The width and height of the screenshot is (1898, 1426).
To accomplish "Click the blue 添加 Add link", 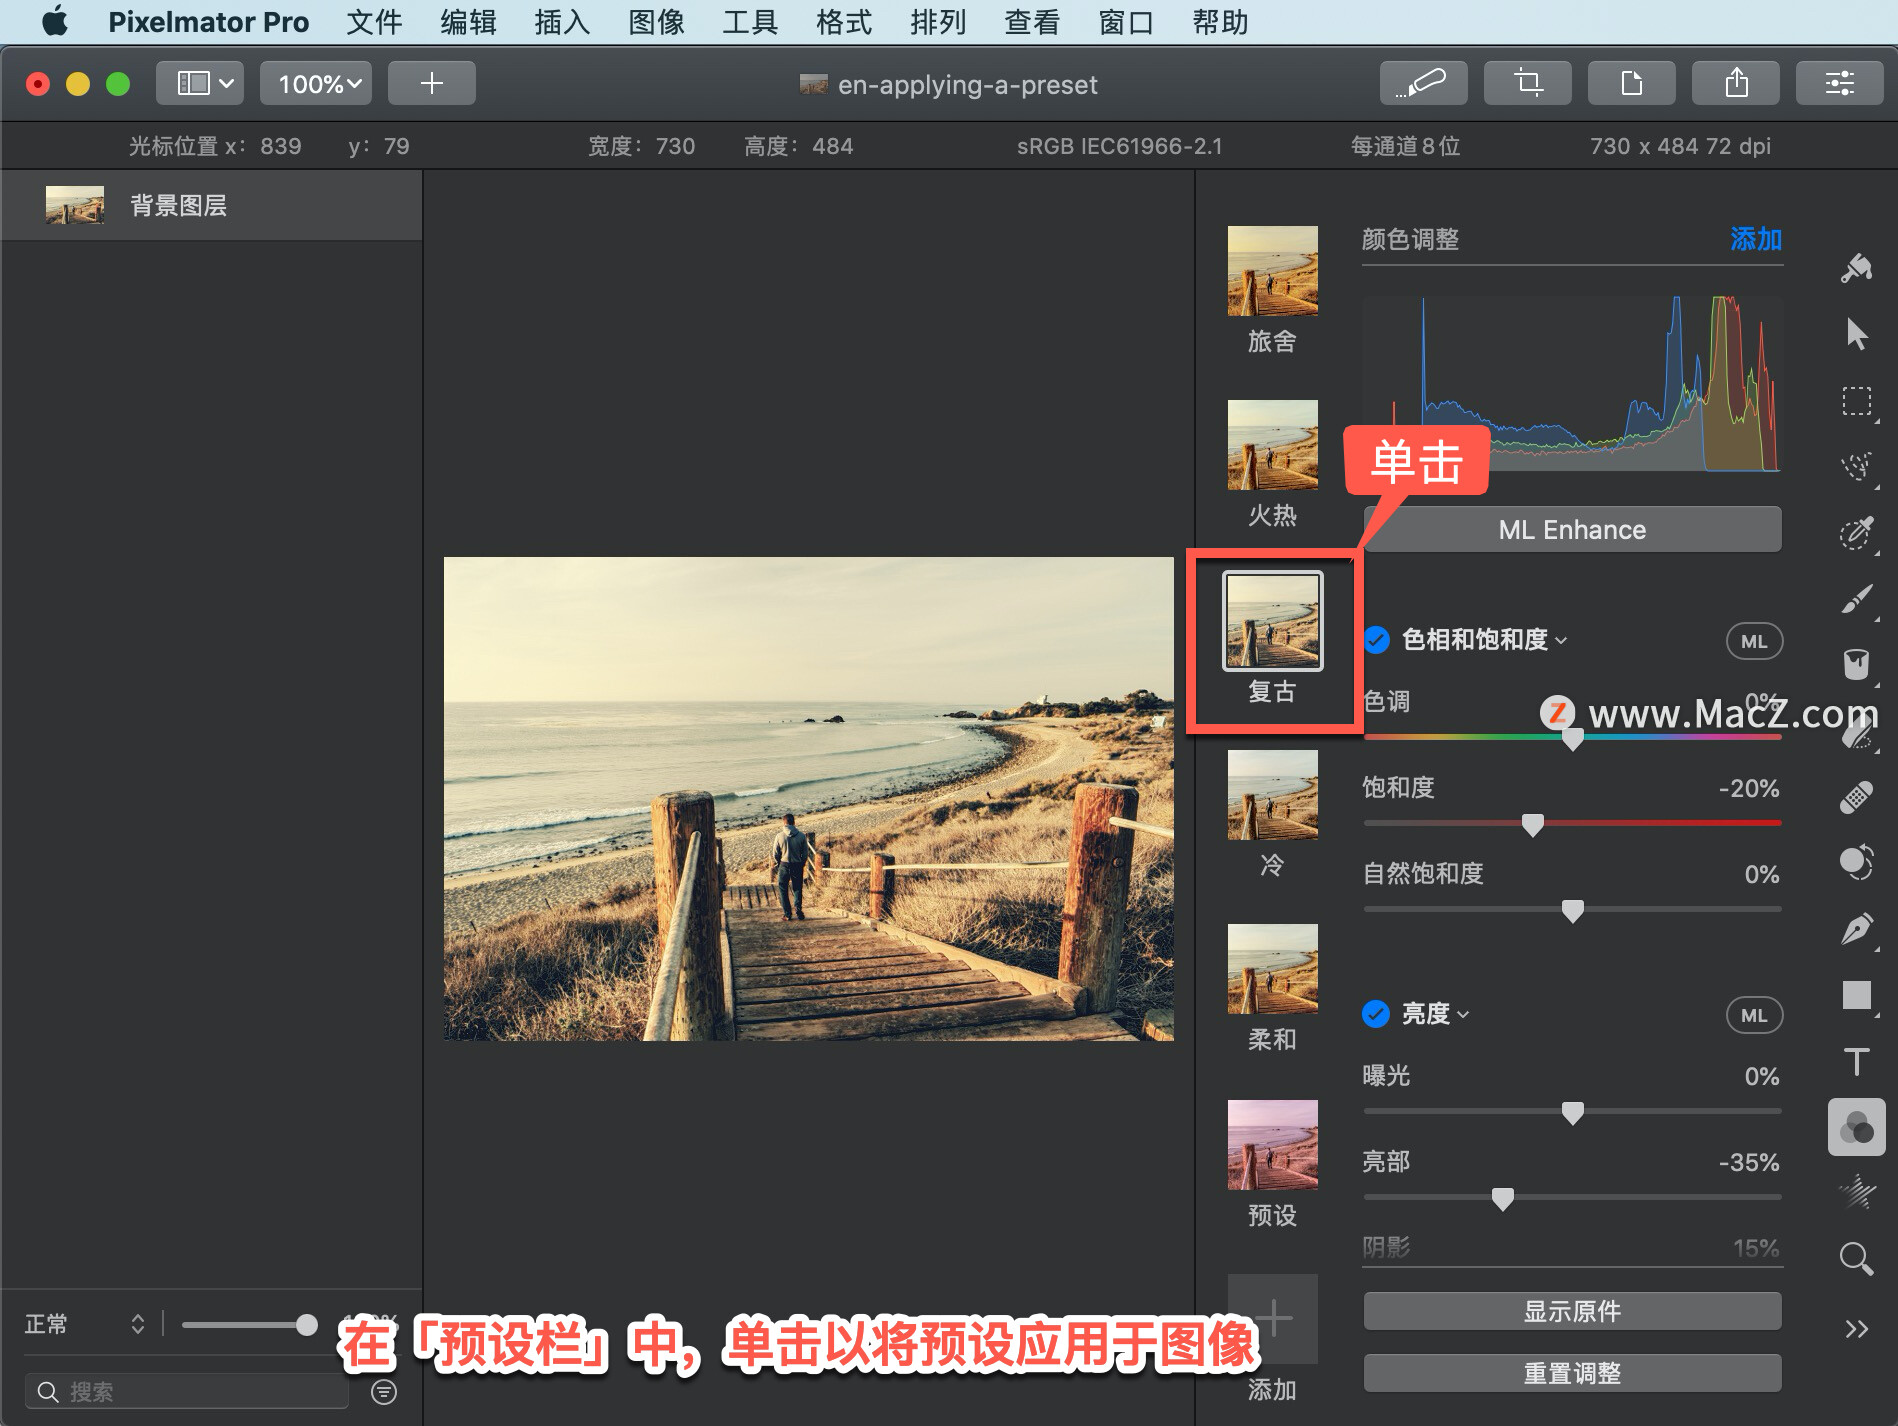I will (1756, 239).
